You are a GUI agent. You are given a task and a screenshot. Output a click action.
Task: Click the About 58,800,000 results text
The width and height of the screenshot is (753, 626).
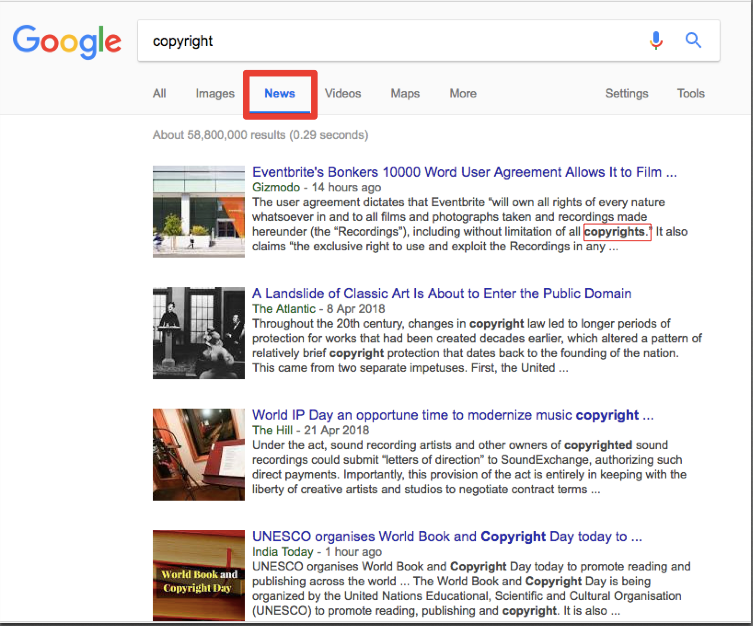click(x=260, y=135)
